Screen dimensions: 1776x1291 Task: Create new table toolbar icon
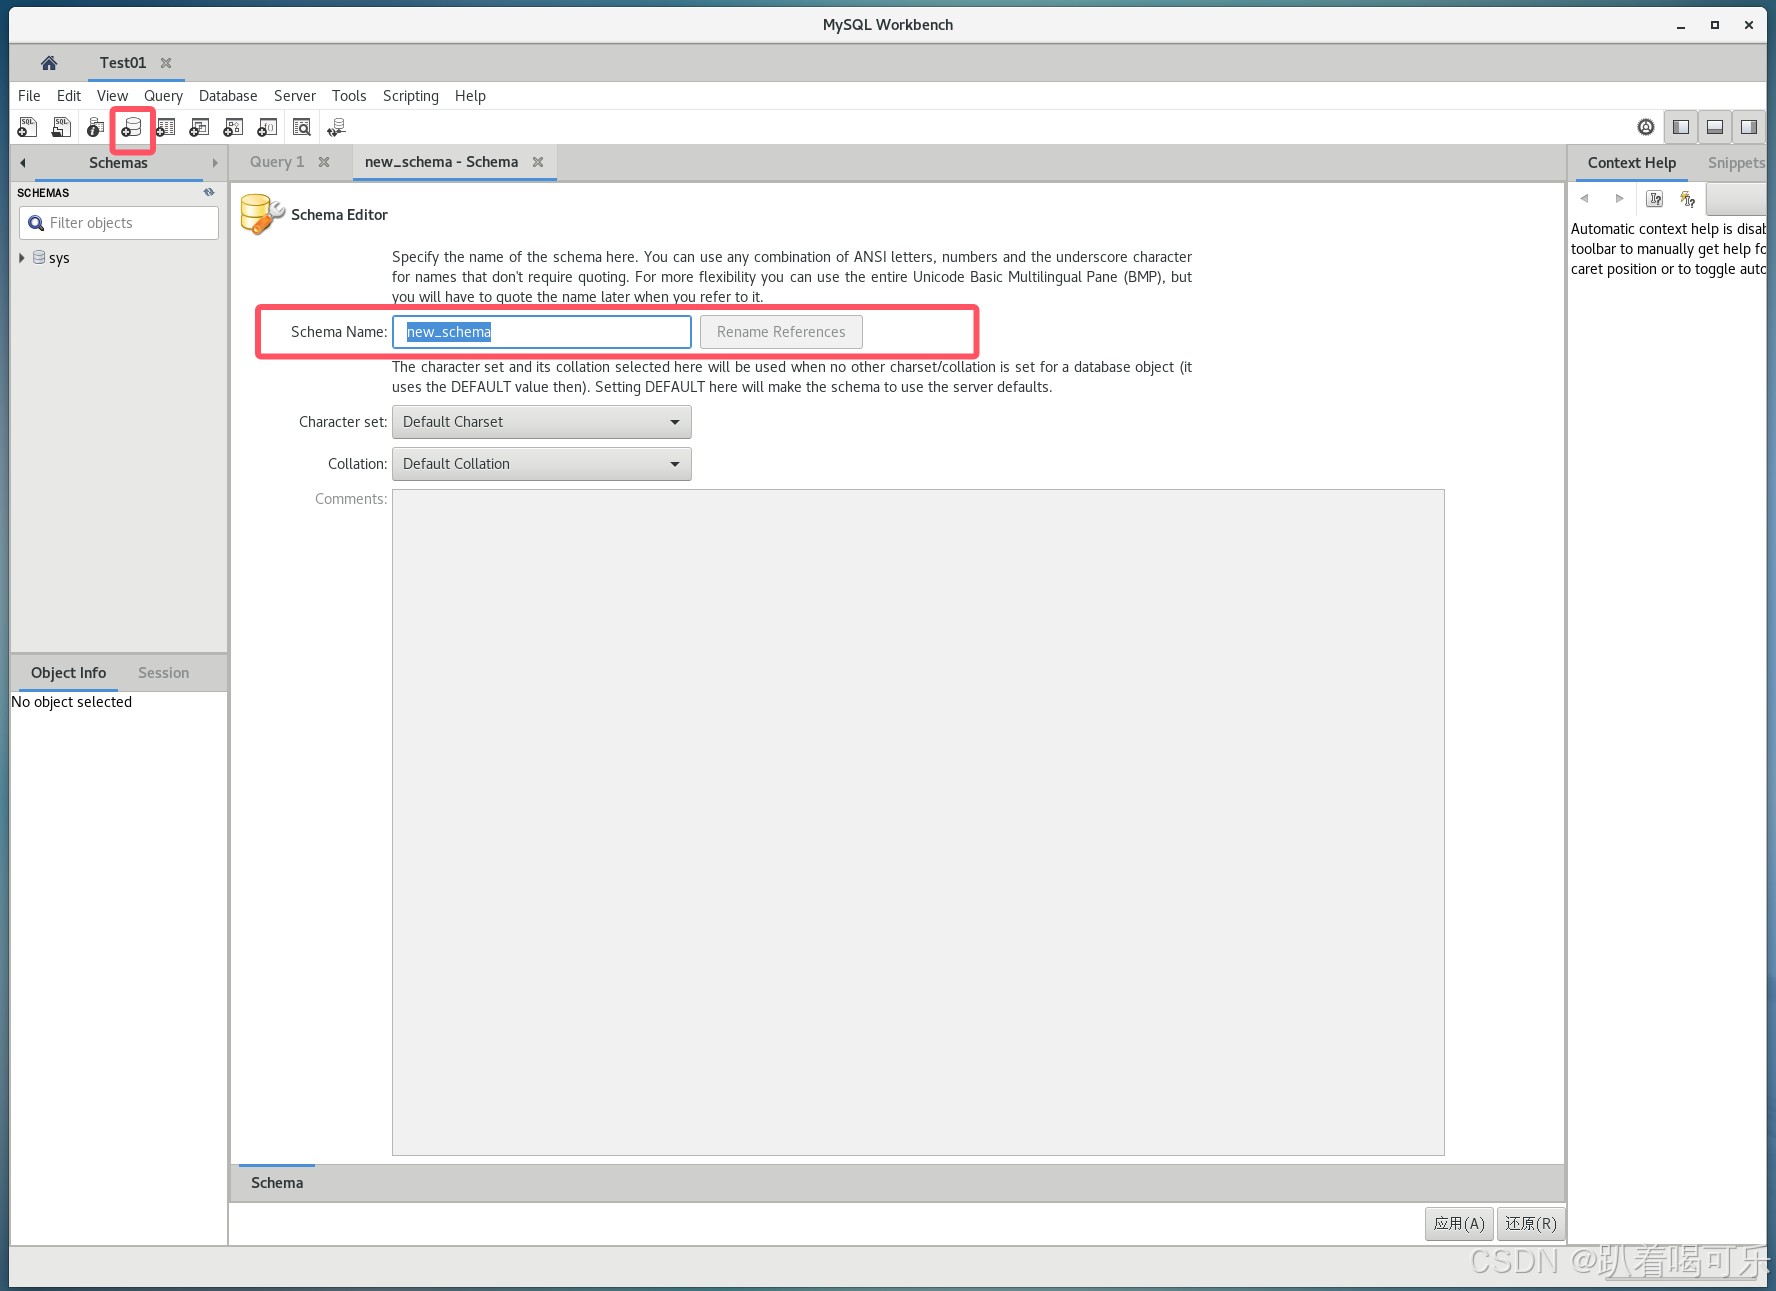coord(165,127)
